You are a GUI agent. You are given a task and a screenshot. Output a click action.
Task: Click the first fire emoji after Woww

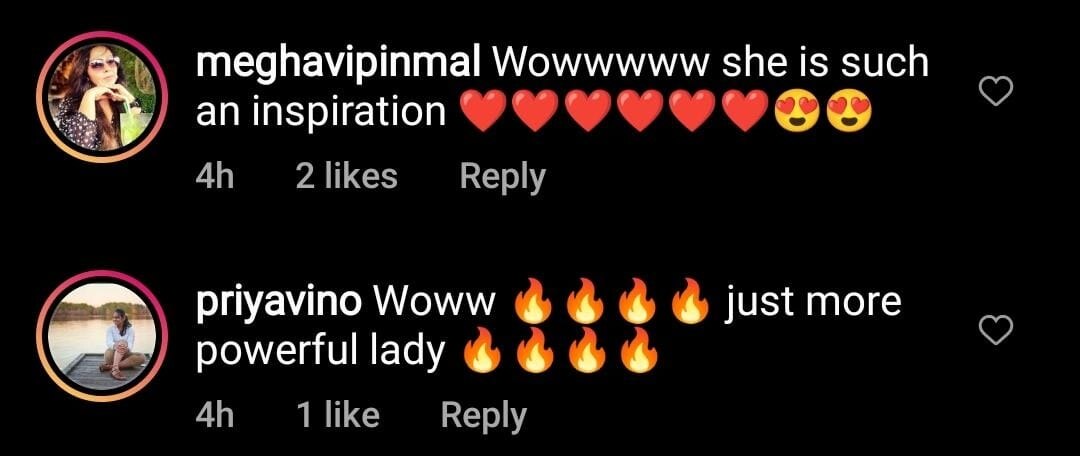pos(532,301)
